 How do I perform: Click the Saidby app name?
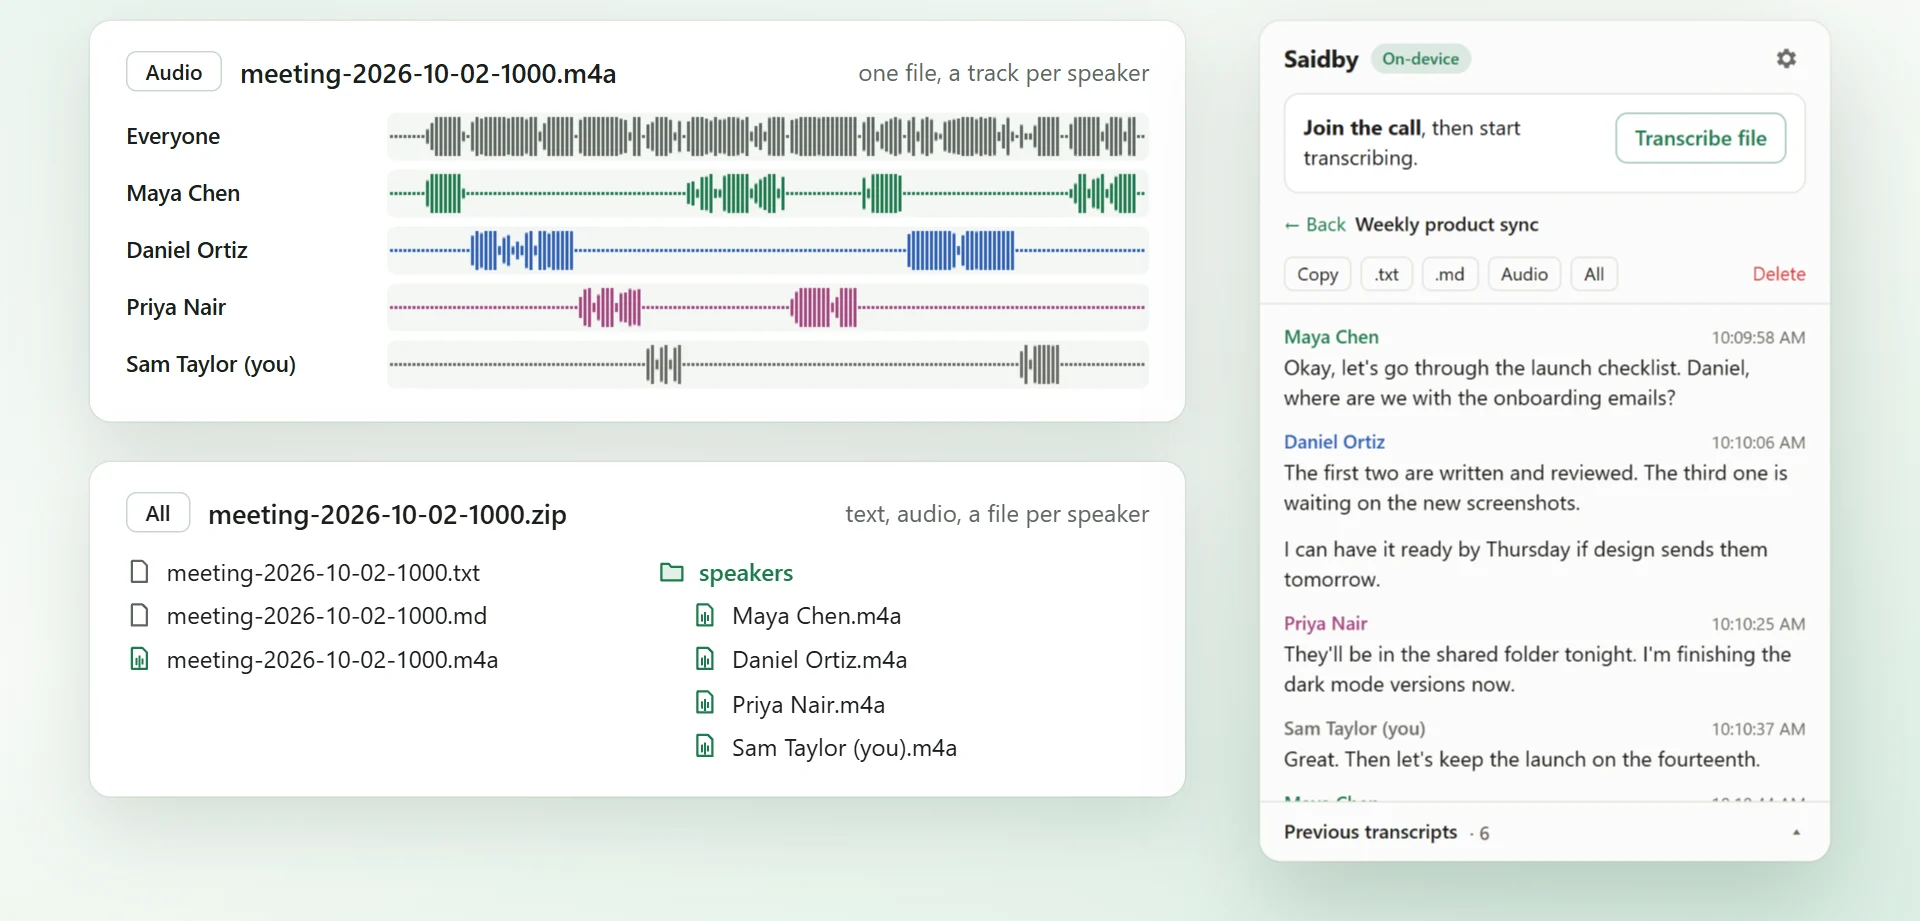pos(1320,59)
